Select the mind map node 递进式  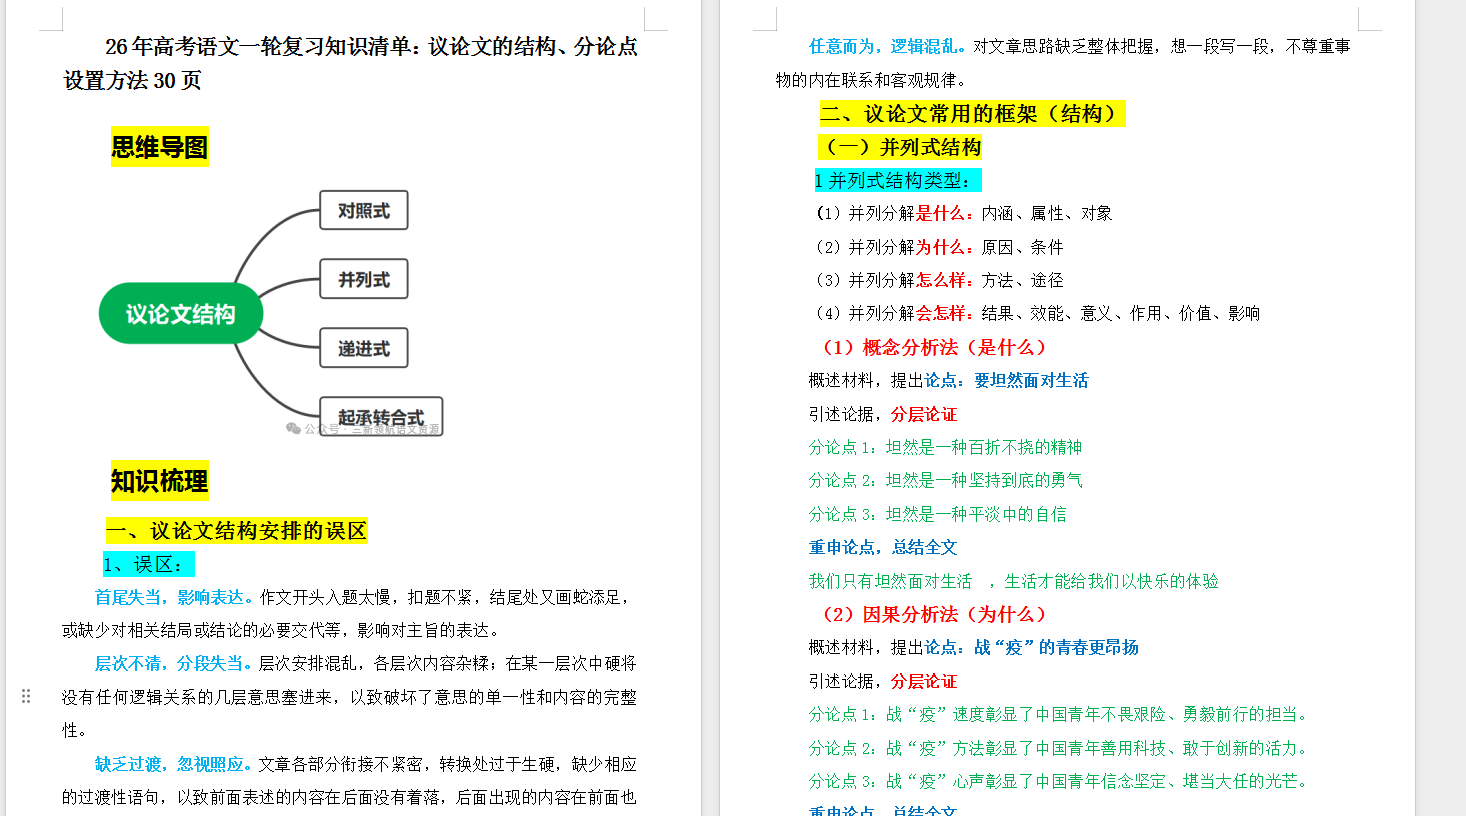coord(364,348)
